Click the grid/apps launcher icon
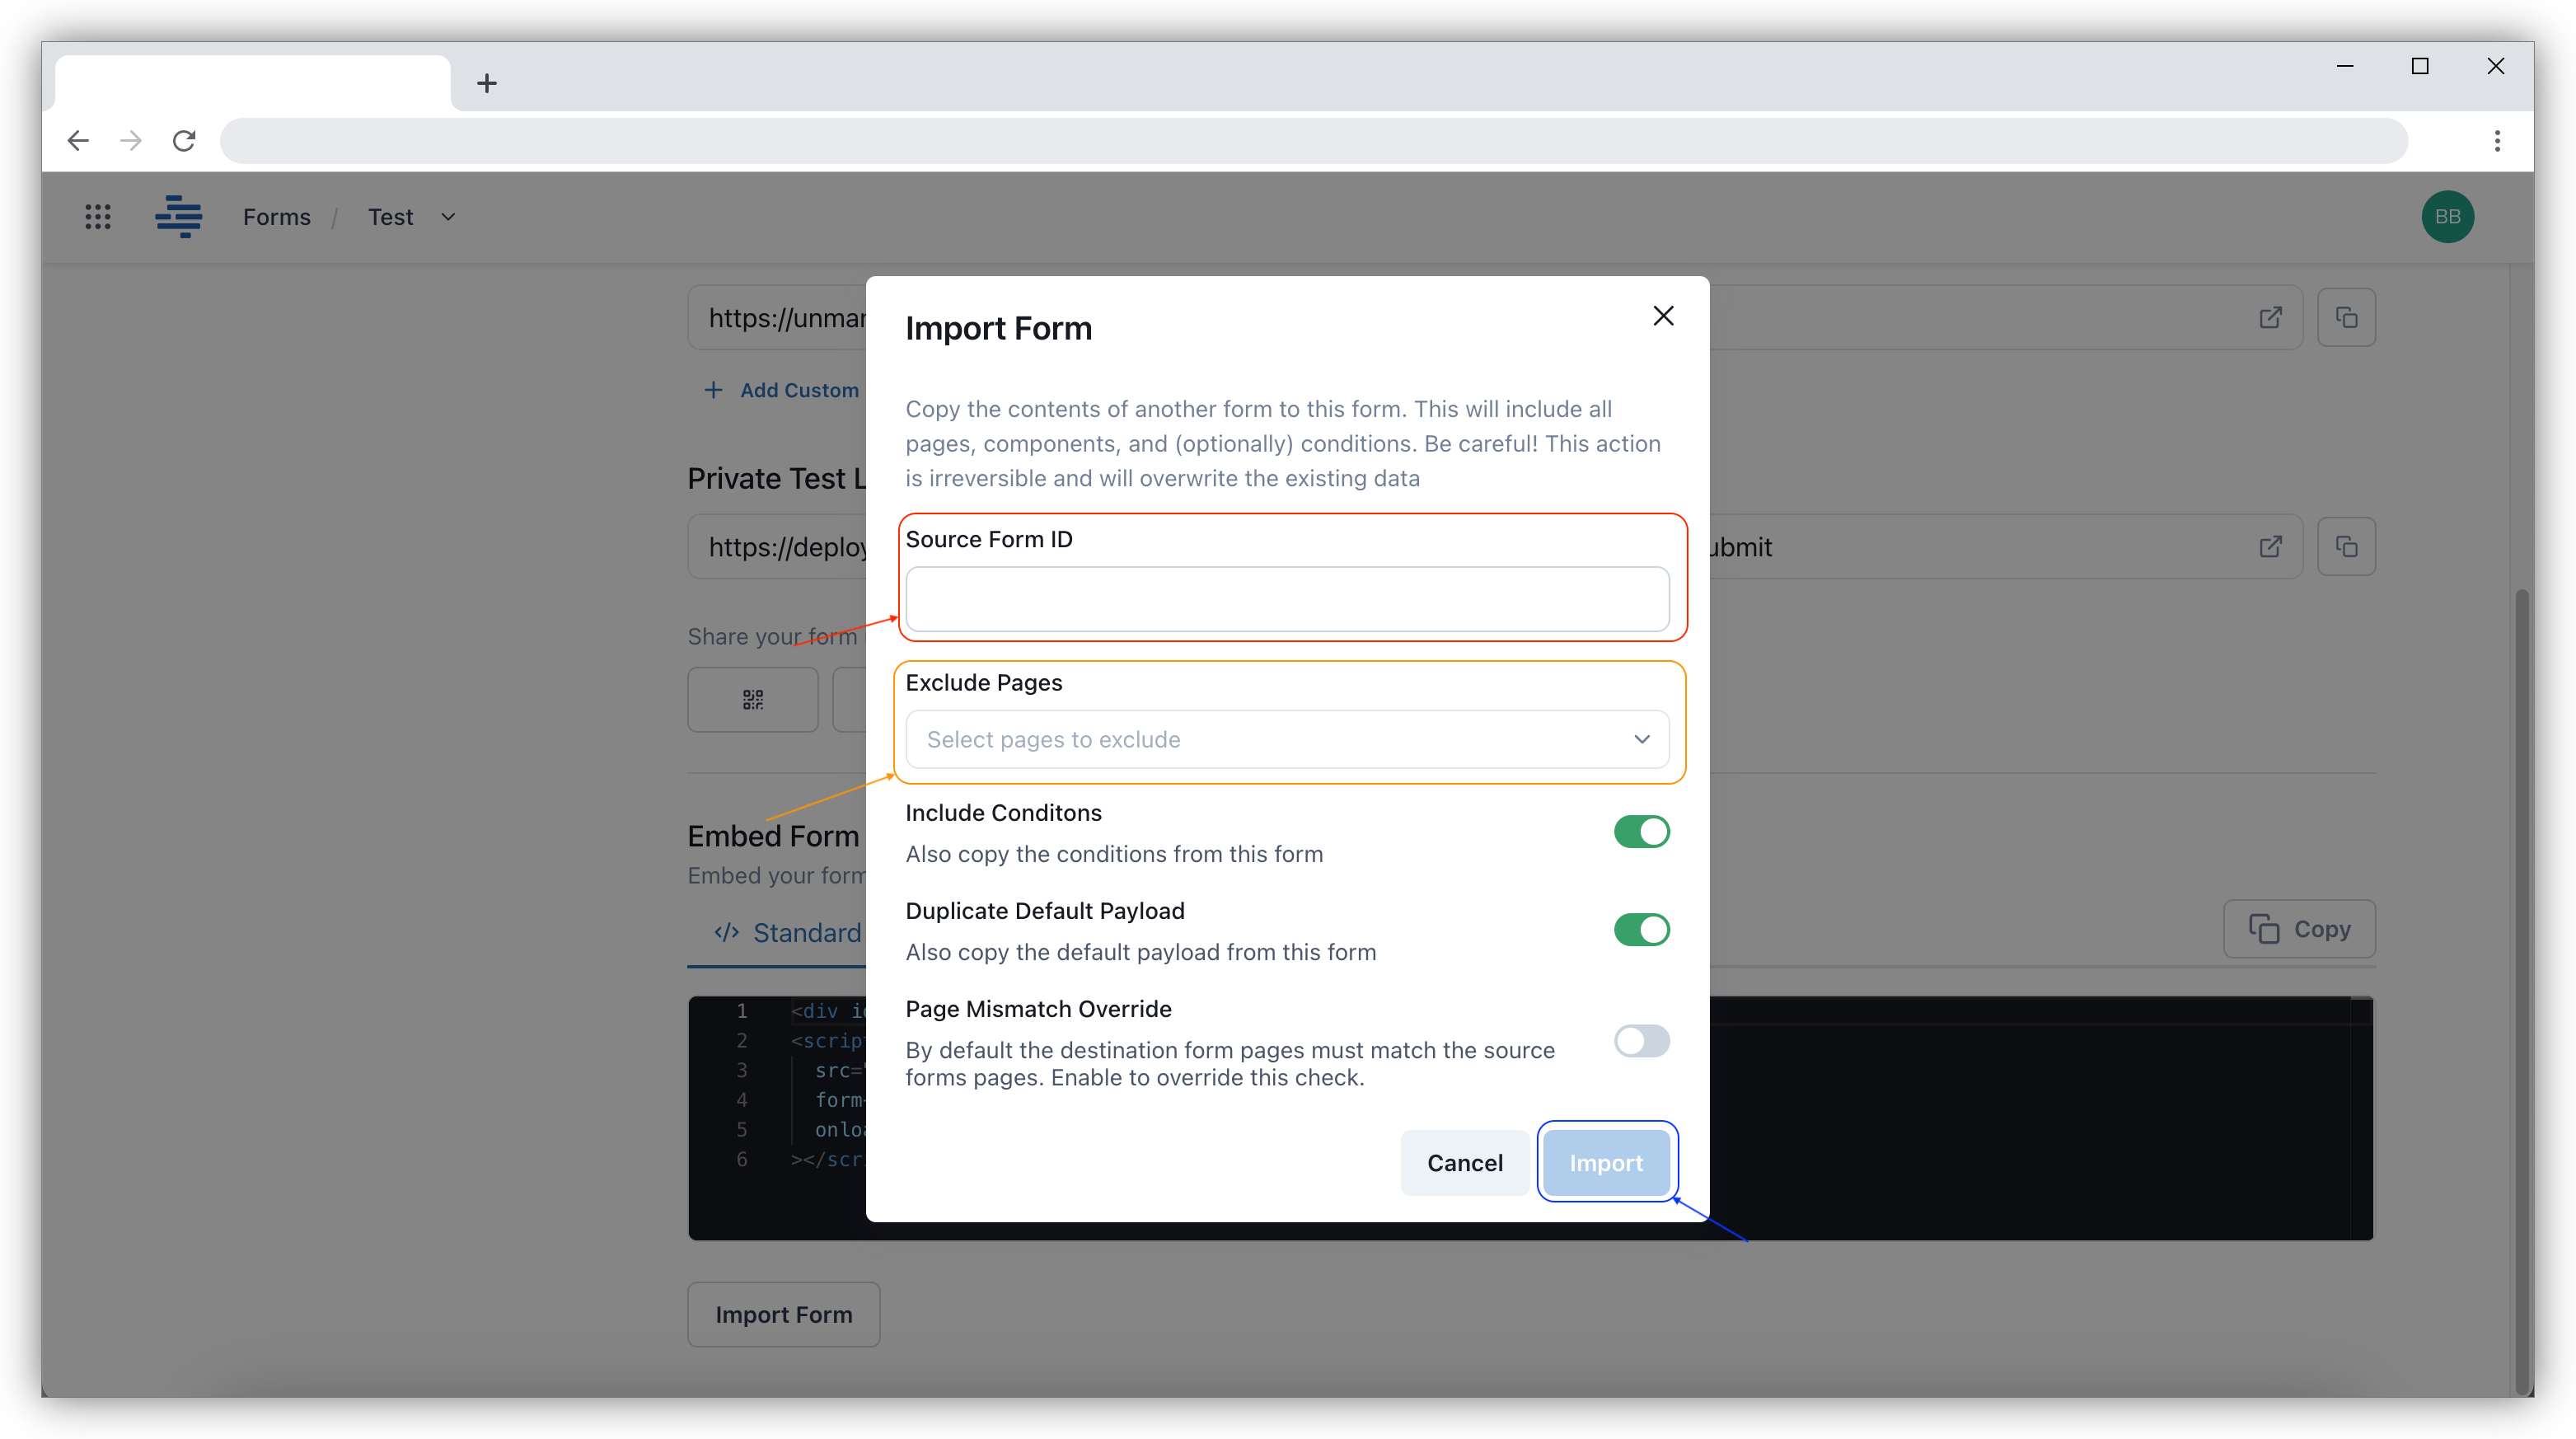The width and height of the screenshot is (2576, 1439). click(x=99, y=218)
